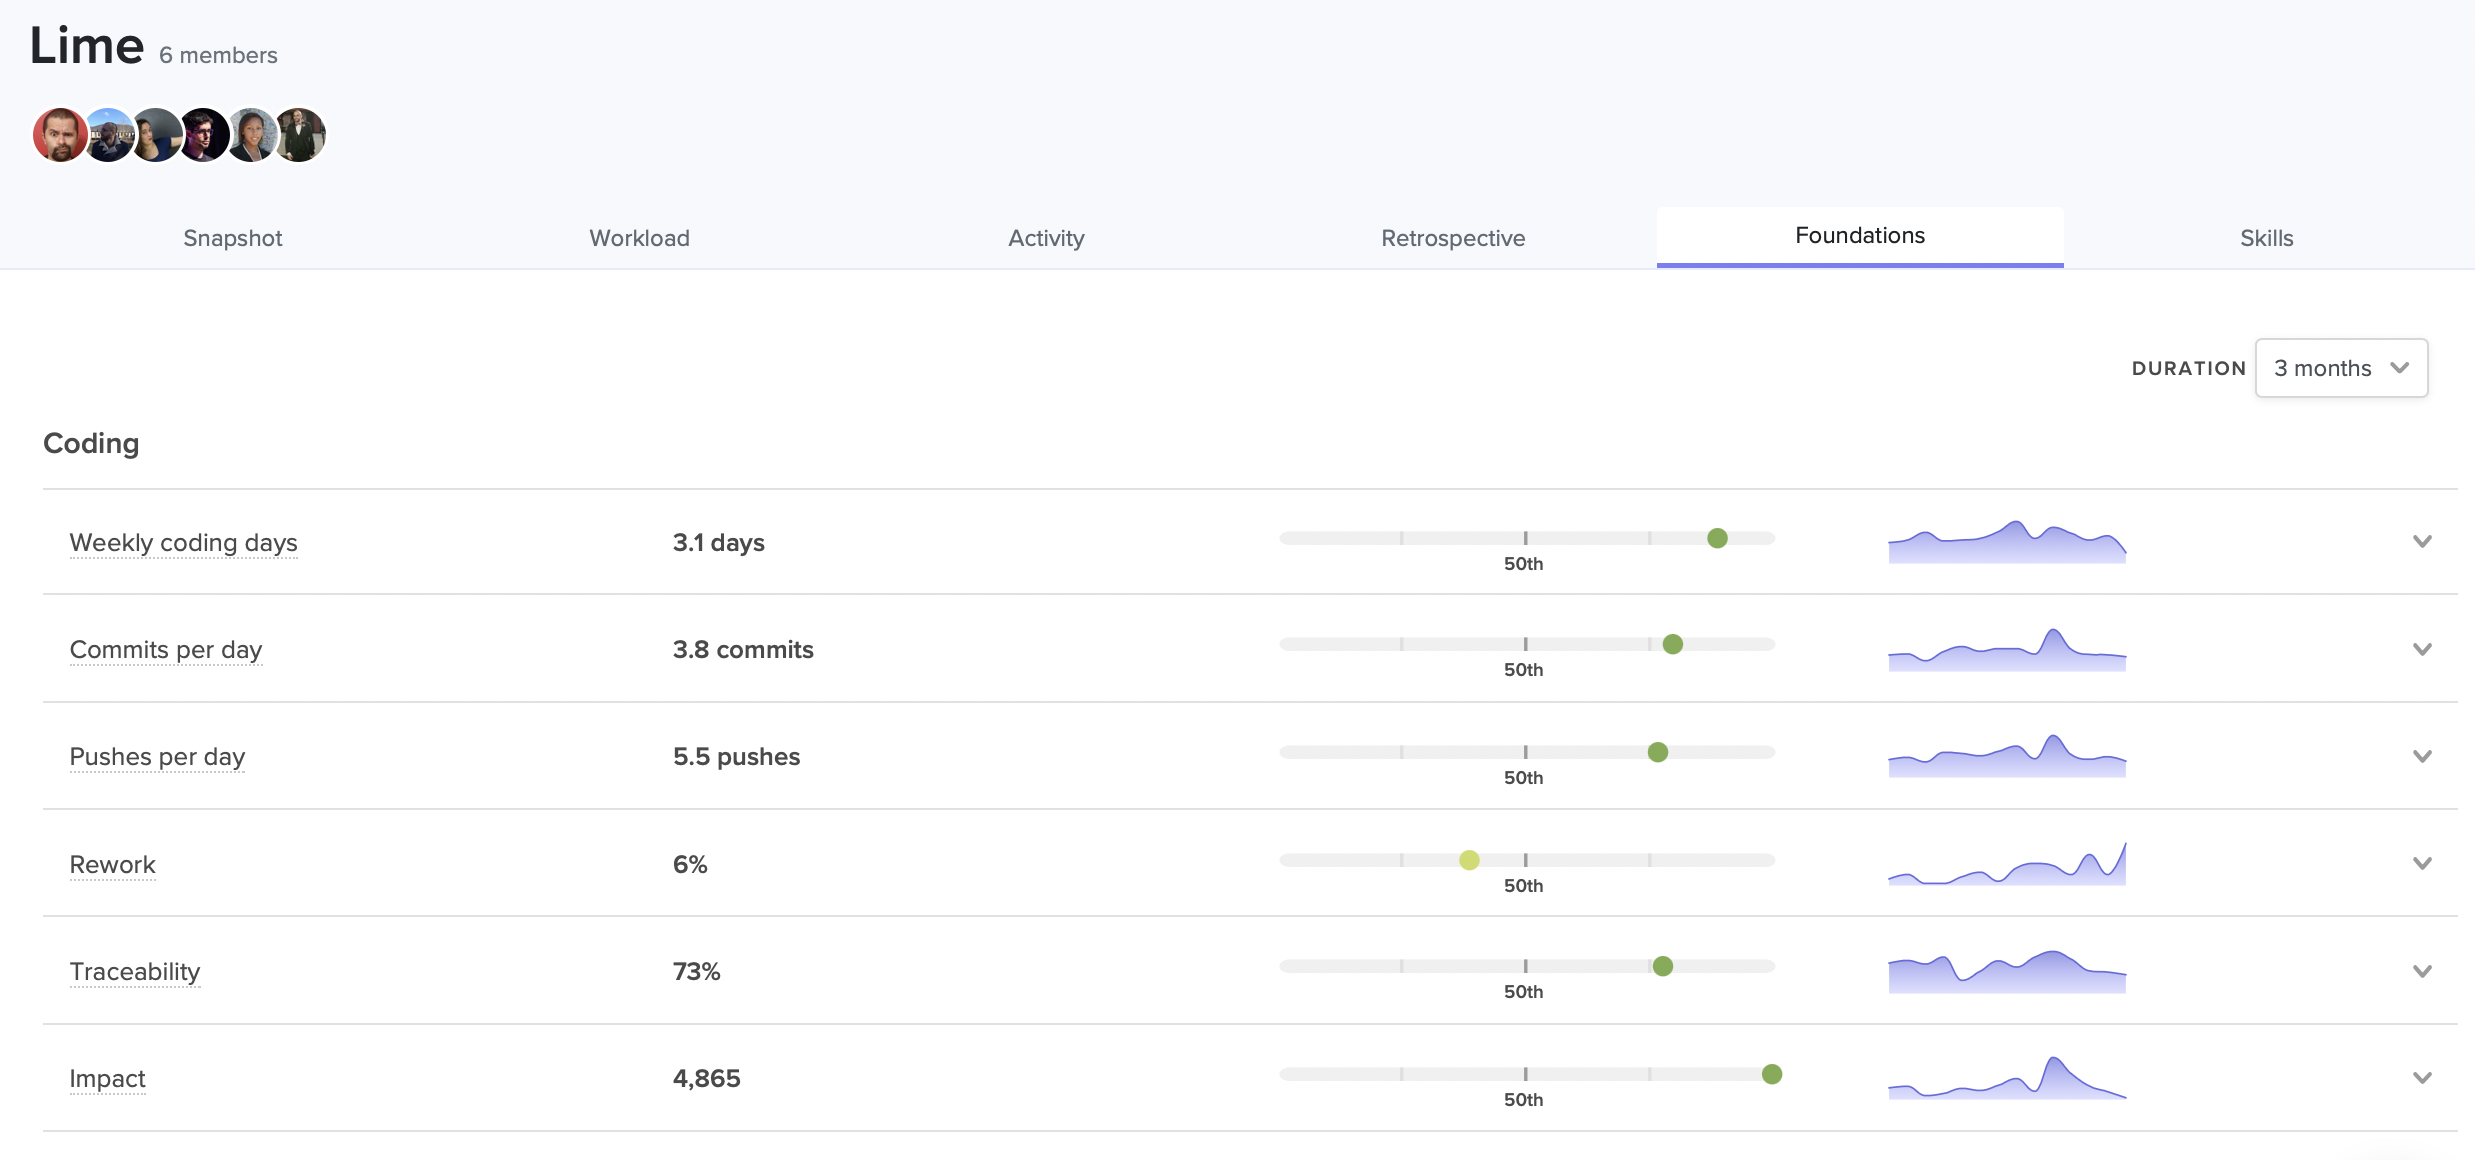Screen dimensions: 2475x1160
Task: Go to the Activity tab
Action: (1046, 238)
